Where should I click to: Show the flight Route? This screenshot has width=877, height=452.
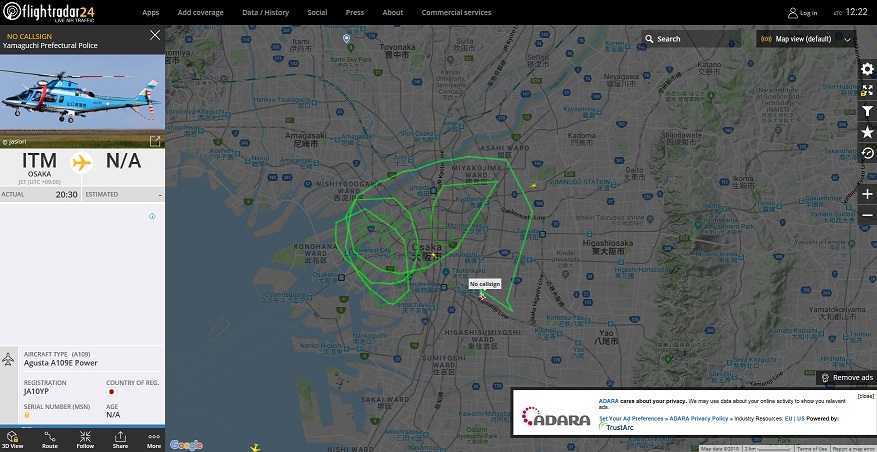50,440
